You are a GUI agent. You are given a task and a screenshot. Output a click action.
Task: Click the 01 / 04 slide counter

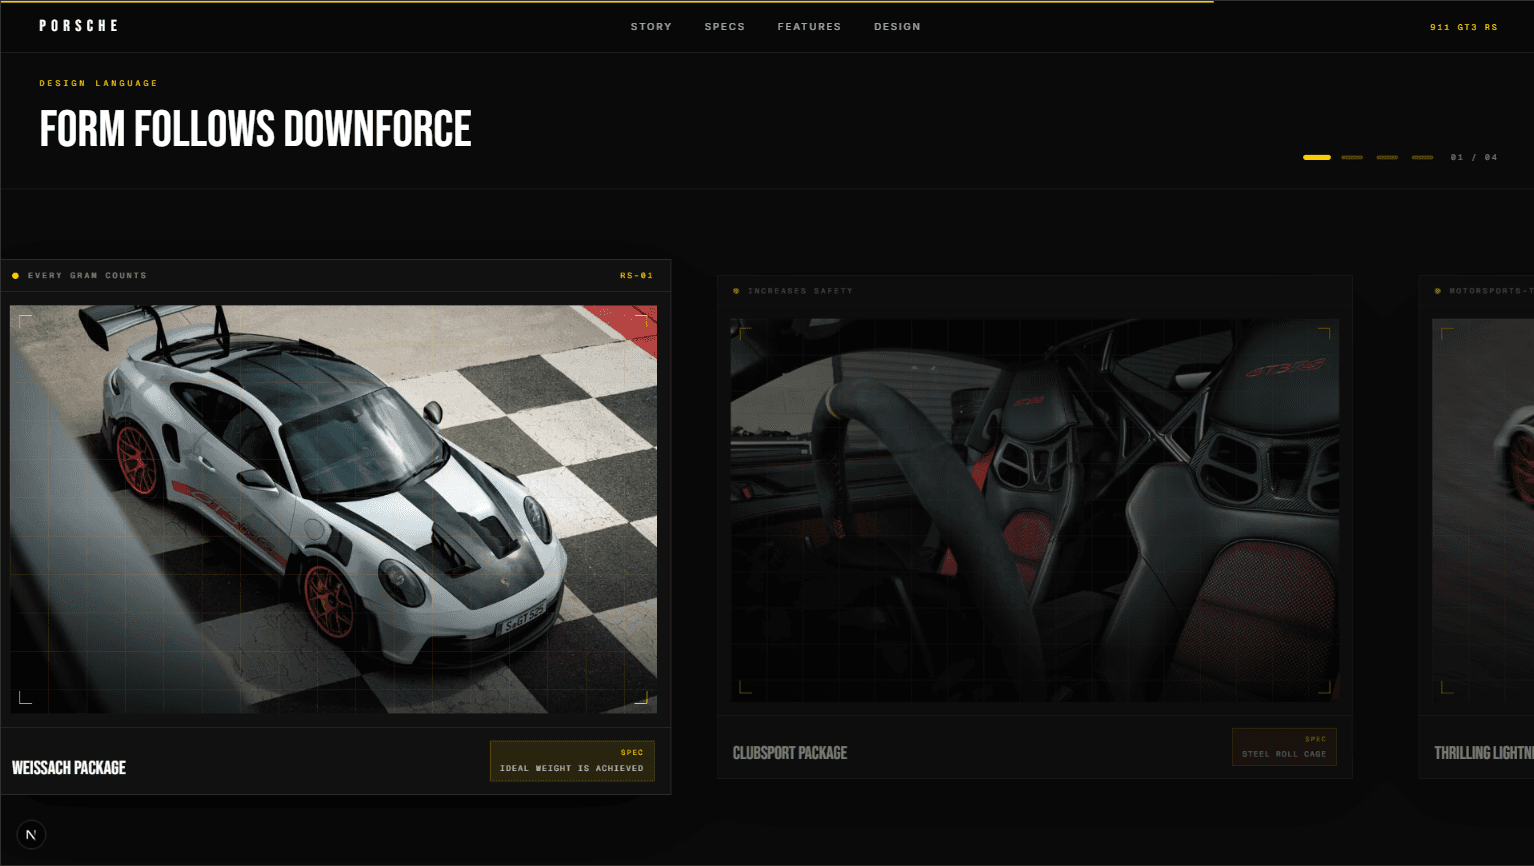1474,157
